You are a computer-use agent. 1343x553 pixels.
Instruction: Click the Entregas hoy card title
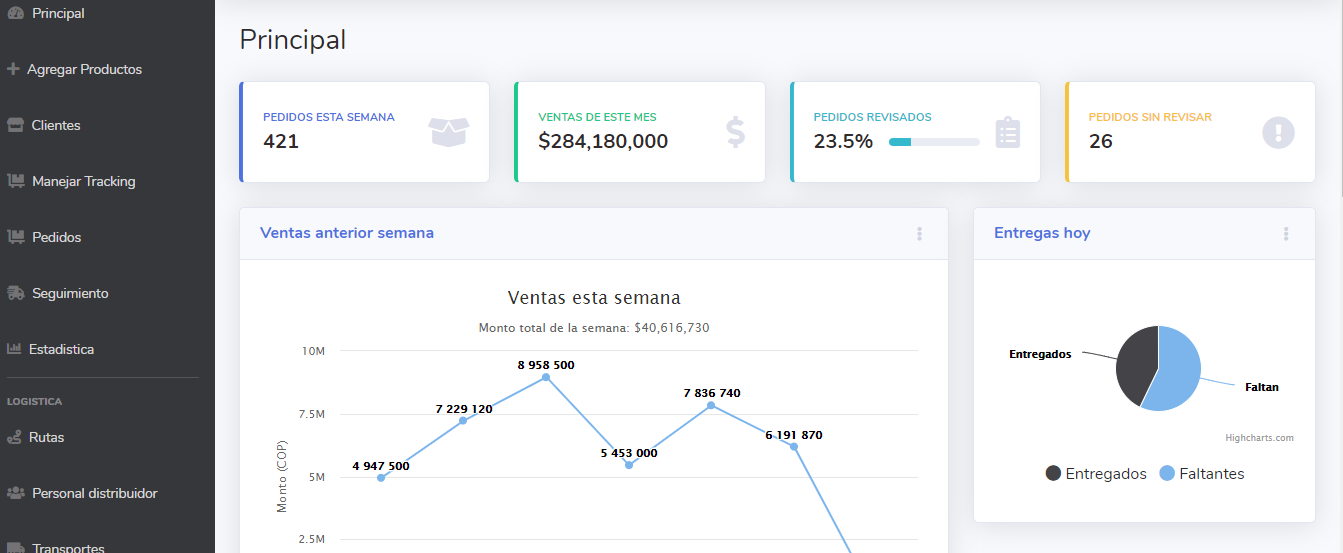click(x=1042, y=233)
